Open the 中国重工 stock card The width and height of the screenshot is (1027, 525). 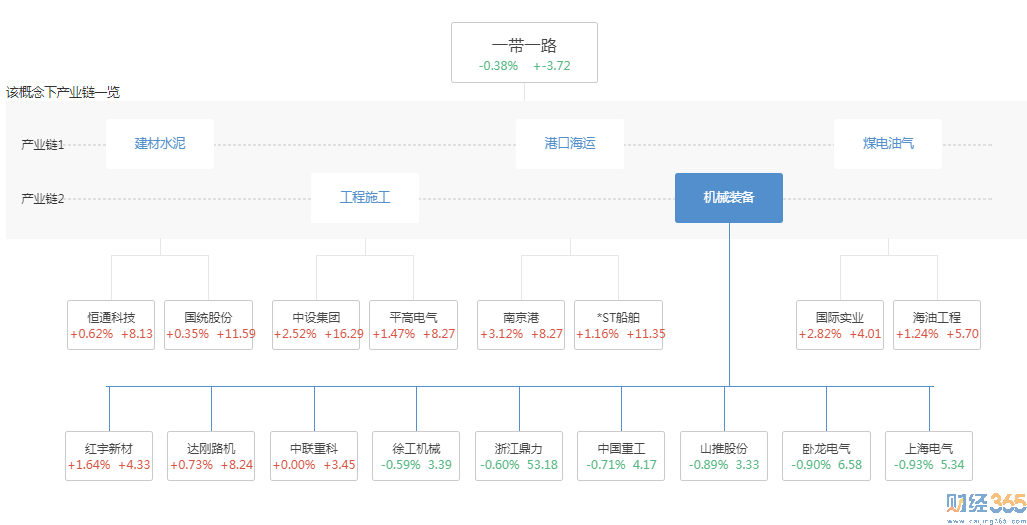(x=621, y=456)
